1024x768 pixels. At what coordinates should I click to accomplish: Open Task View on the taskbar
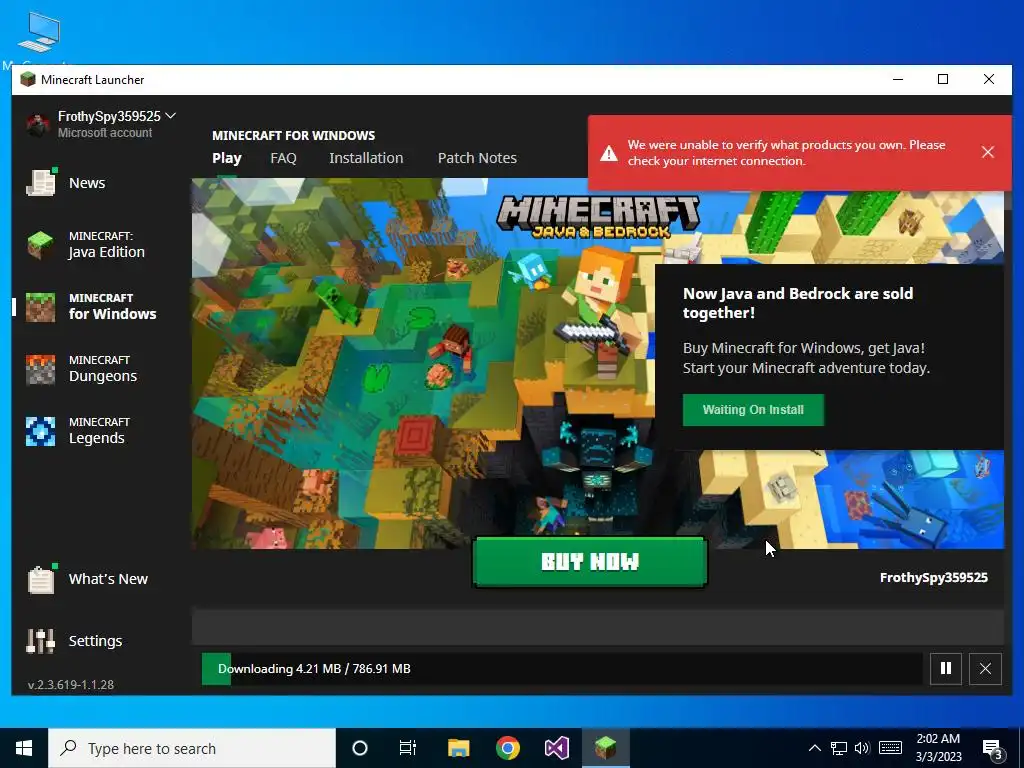coord(408,748)
